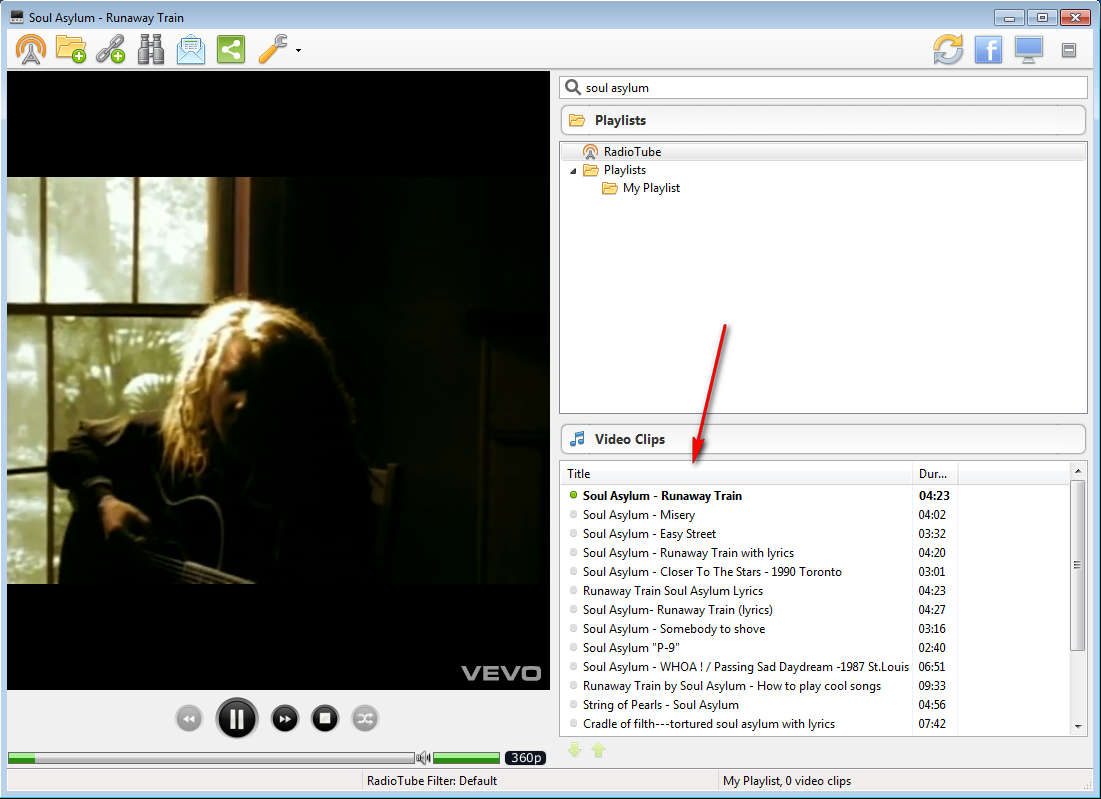Click 'My Playlist, 0 video clips' status text
Image resolution: width=1101 pixels, height=799 pixels.
coord(787,781)
